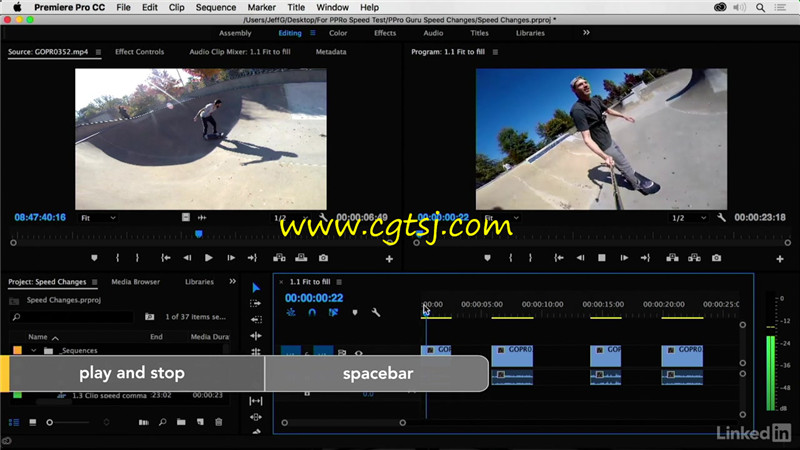Switch Project panel to icon view

[33, 422]
